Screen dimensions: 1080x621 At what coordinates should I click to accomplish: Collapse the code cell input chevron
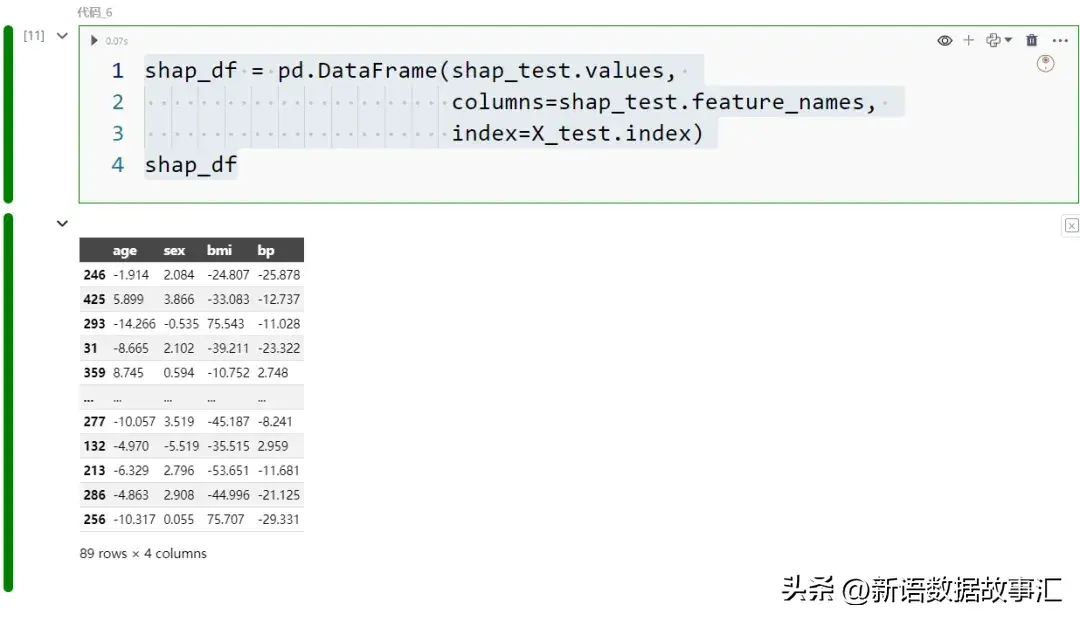coord(62,36)
